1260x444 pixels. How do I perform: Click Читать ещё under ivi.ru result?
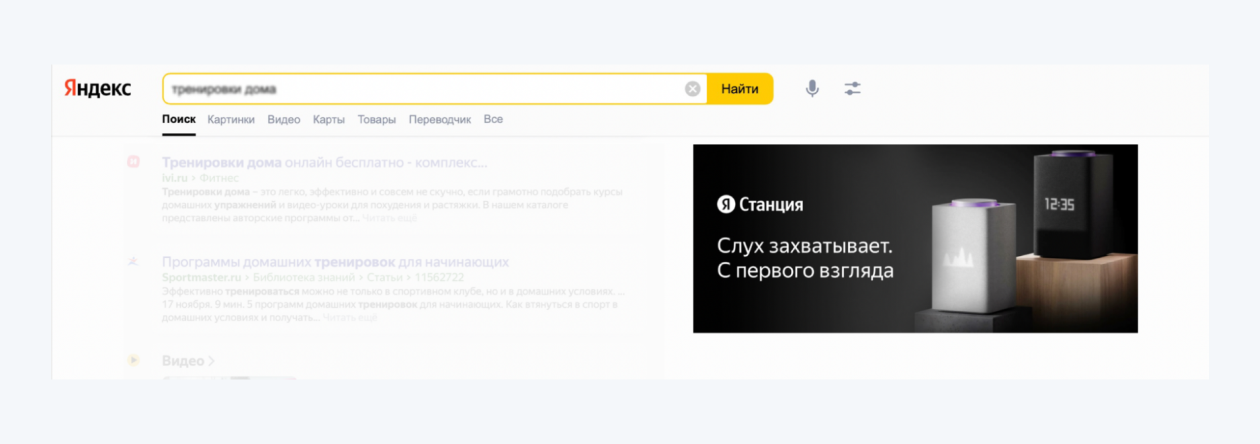tap(389, 217)
